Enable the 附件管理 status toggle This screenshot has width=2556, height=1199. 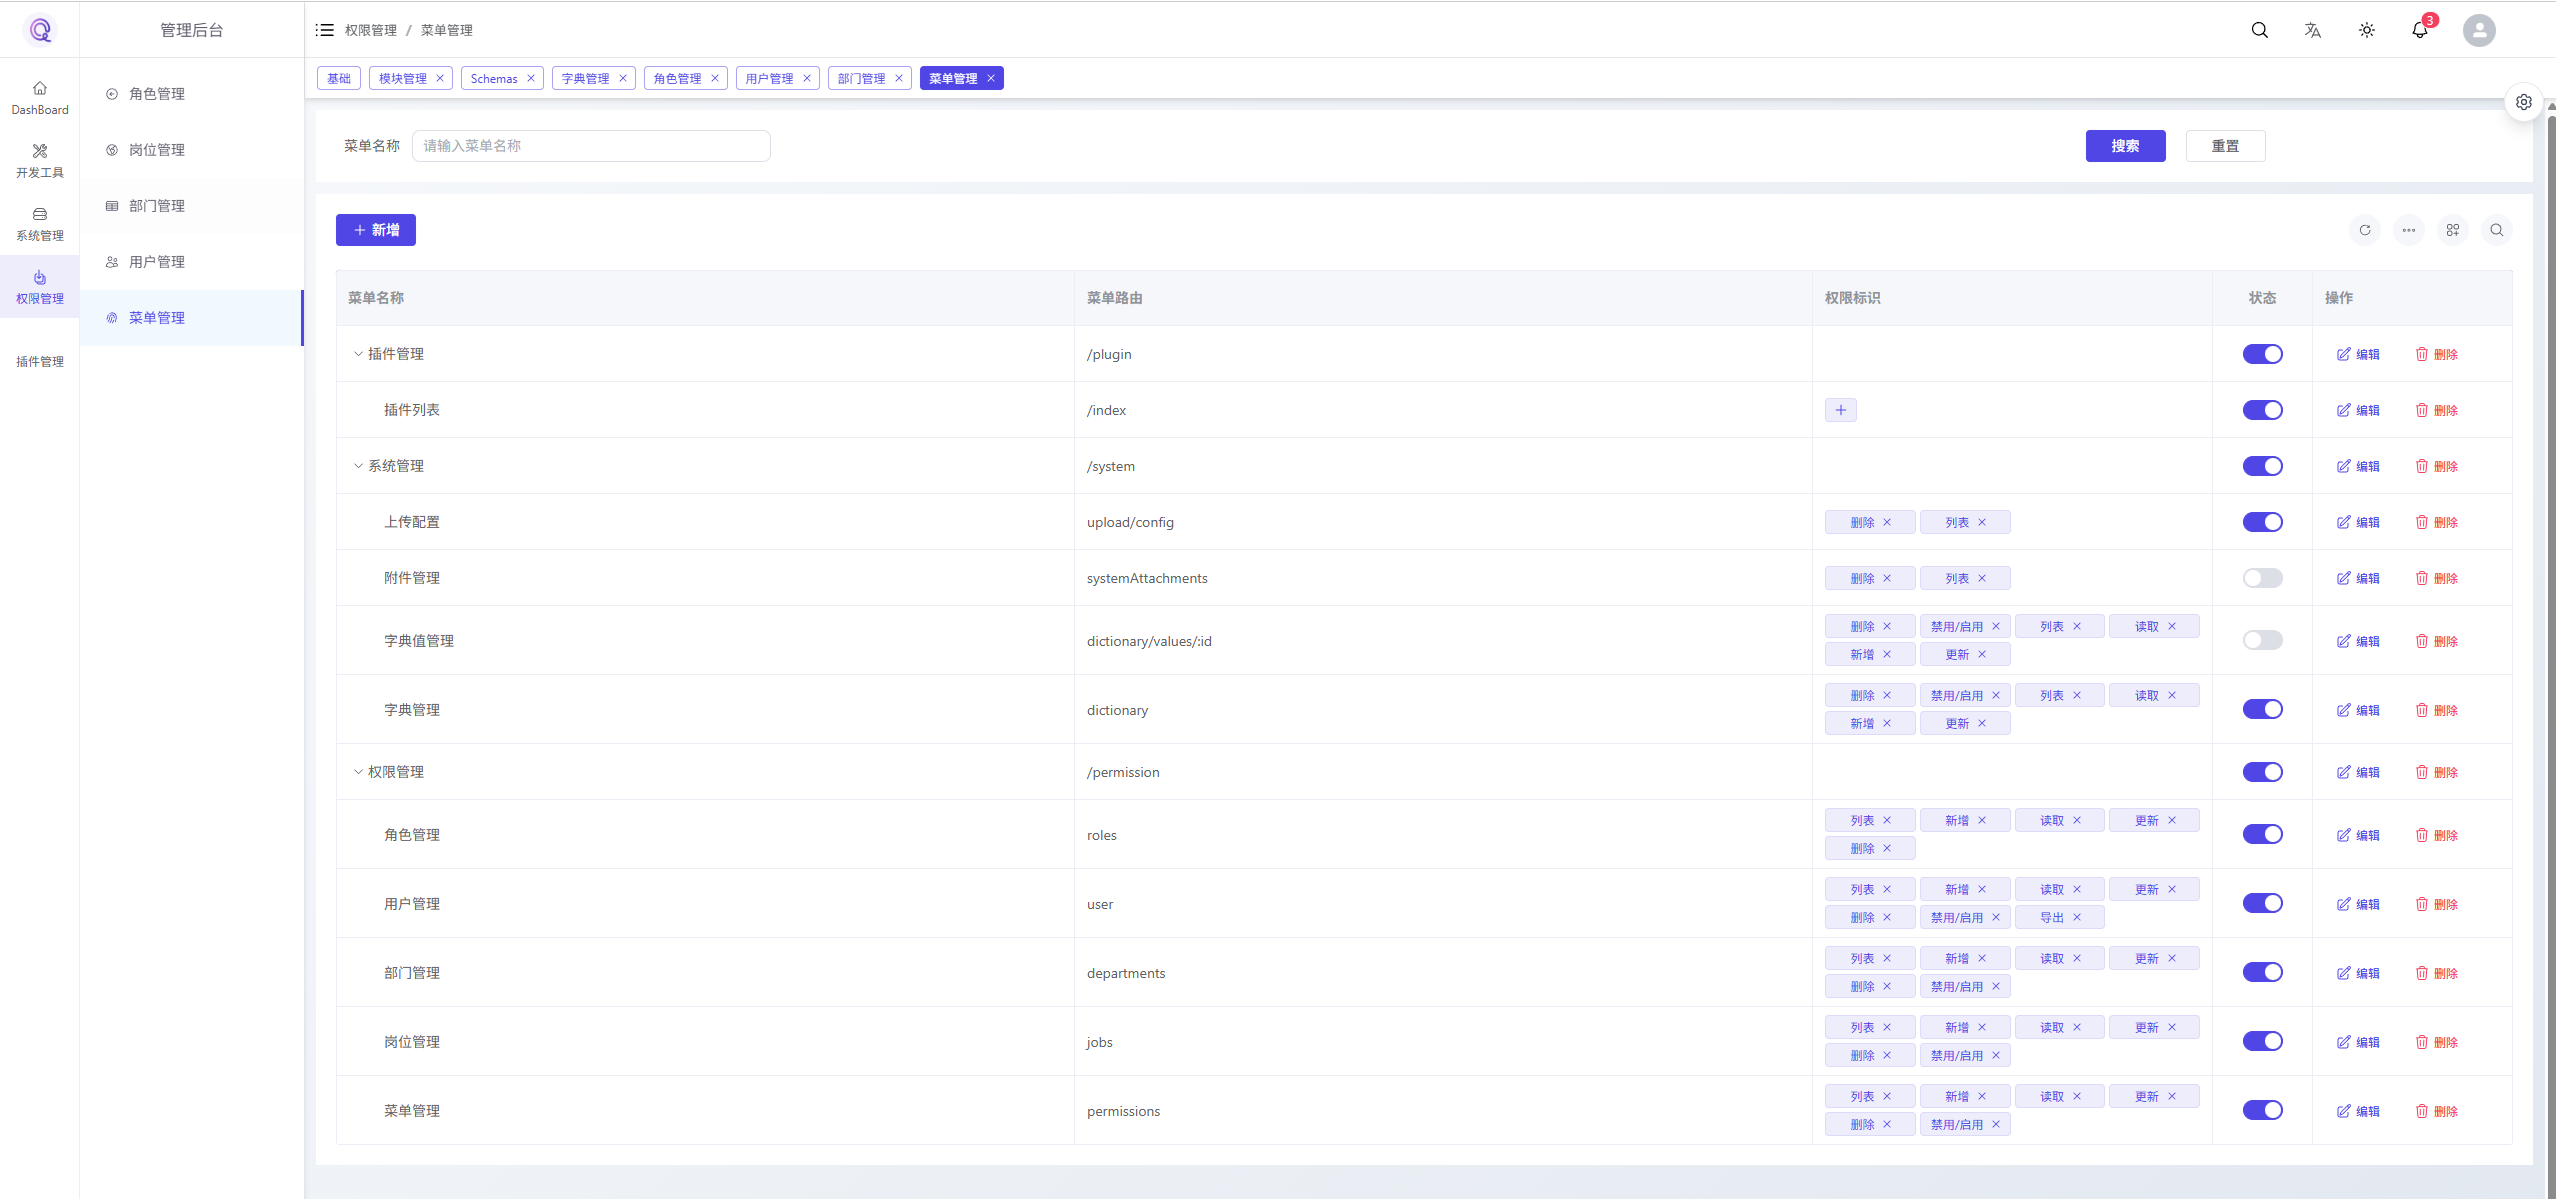pyautogui.click(x=2263, y=578)
